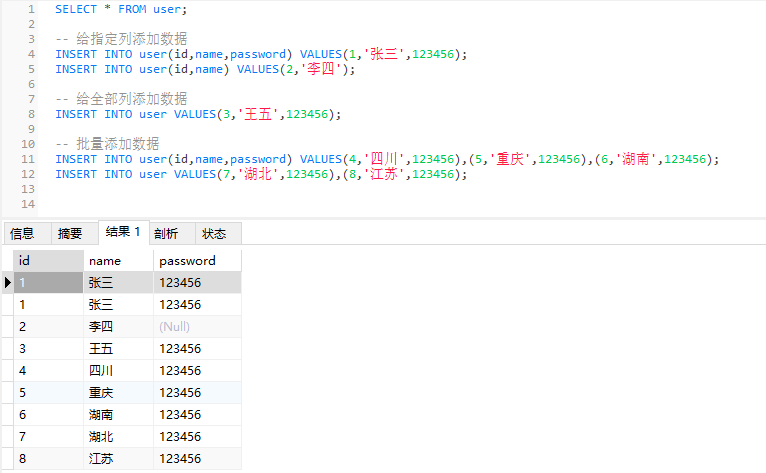The image size is (766, 473).
Task: Select id cell 3 in results
Action: point(48,348)
